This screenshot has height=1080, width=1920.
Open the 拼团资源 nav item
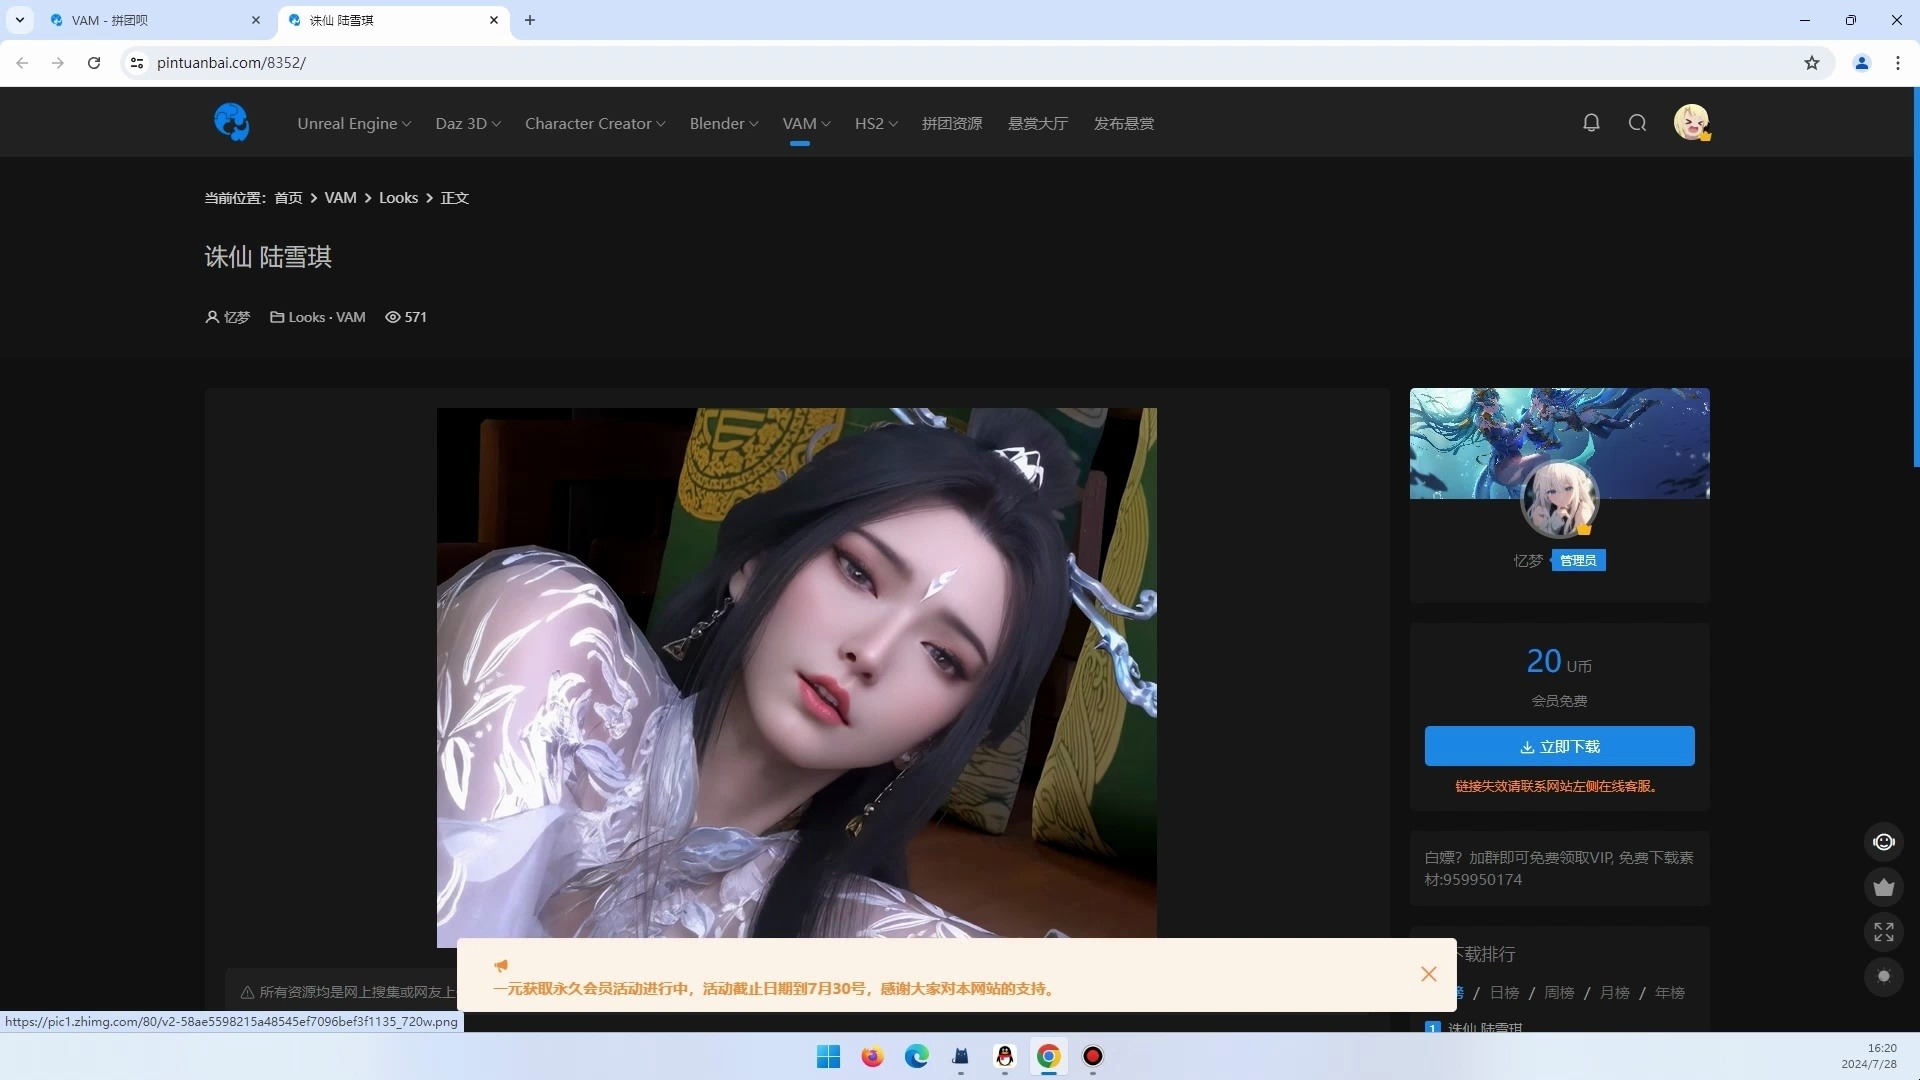coord(952,123)
